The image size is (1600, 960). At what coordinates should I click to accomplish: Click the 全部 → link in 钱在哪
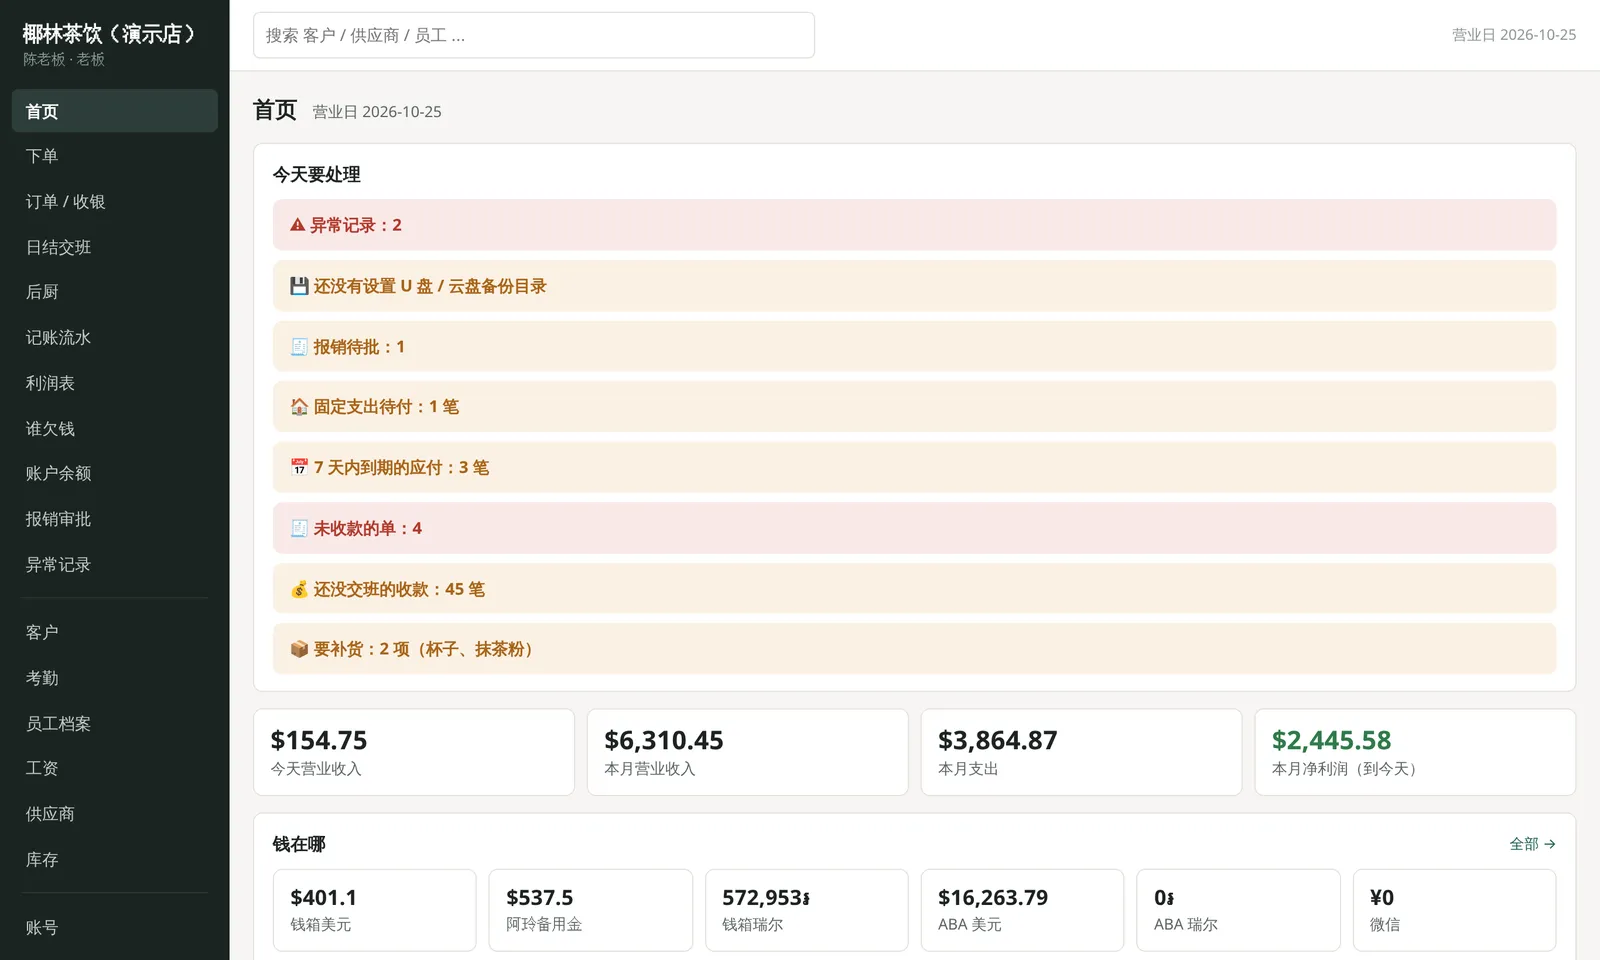pyautogui.click(x=1532, y=844)
